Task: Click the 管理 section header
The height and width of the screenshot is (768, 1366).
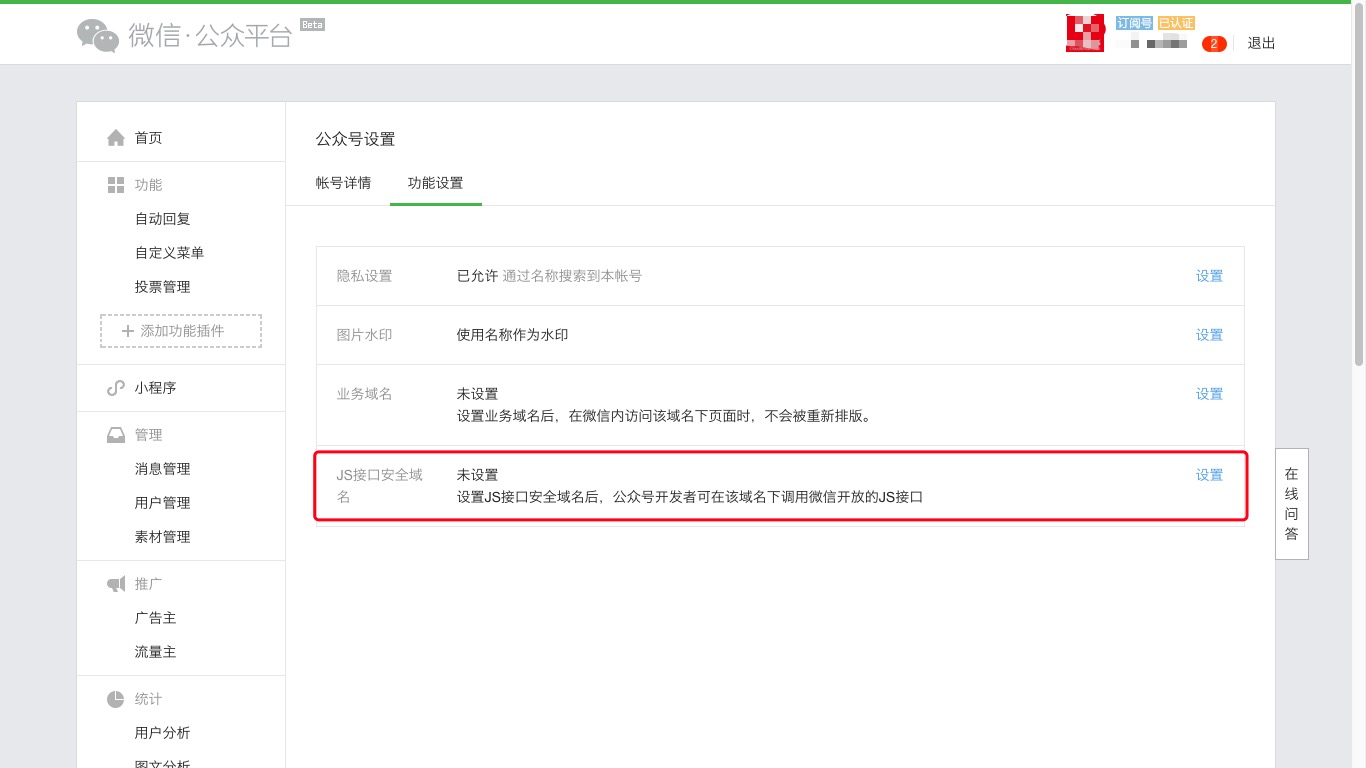Action: 149,435
